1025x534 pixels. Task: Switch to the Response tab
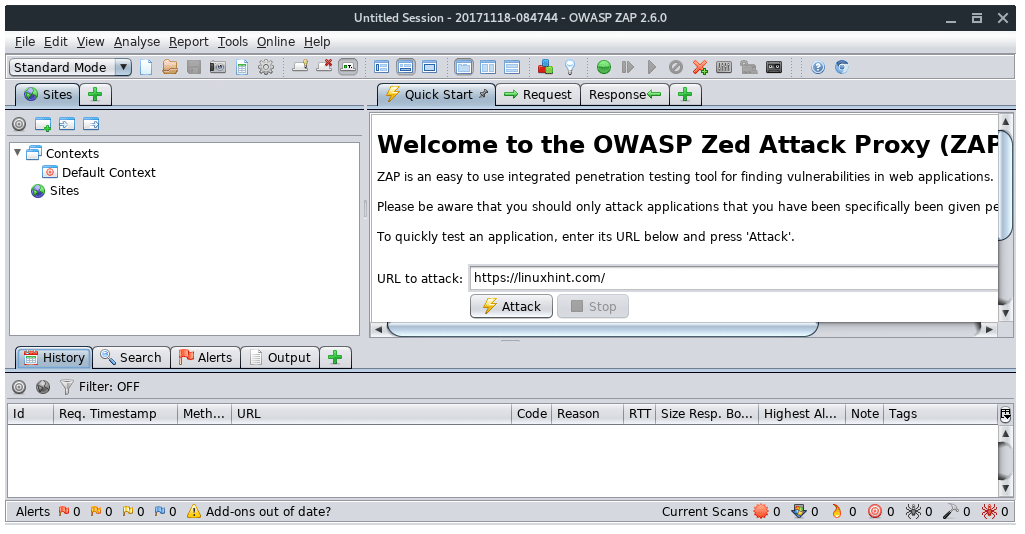624,95
